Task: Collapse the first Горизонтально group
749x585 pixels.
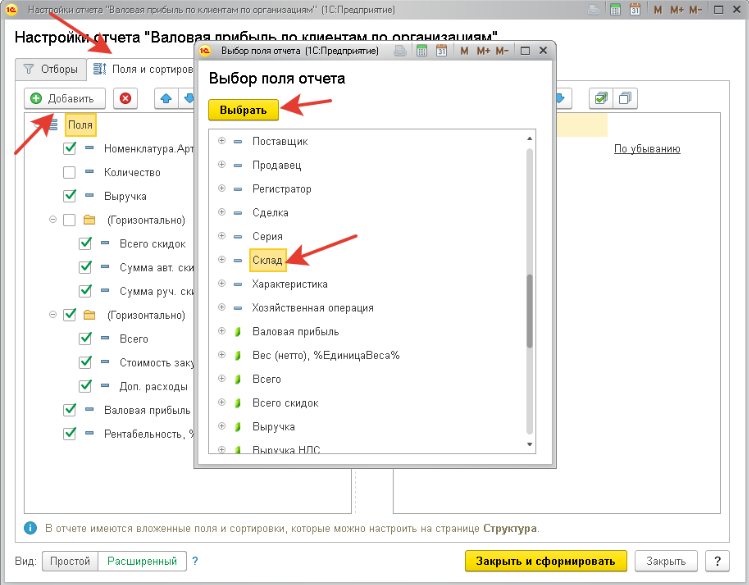Action: (x=51, y=220)
